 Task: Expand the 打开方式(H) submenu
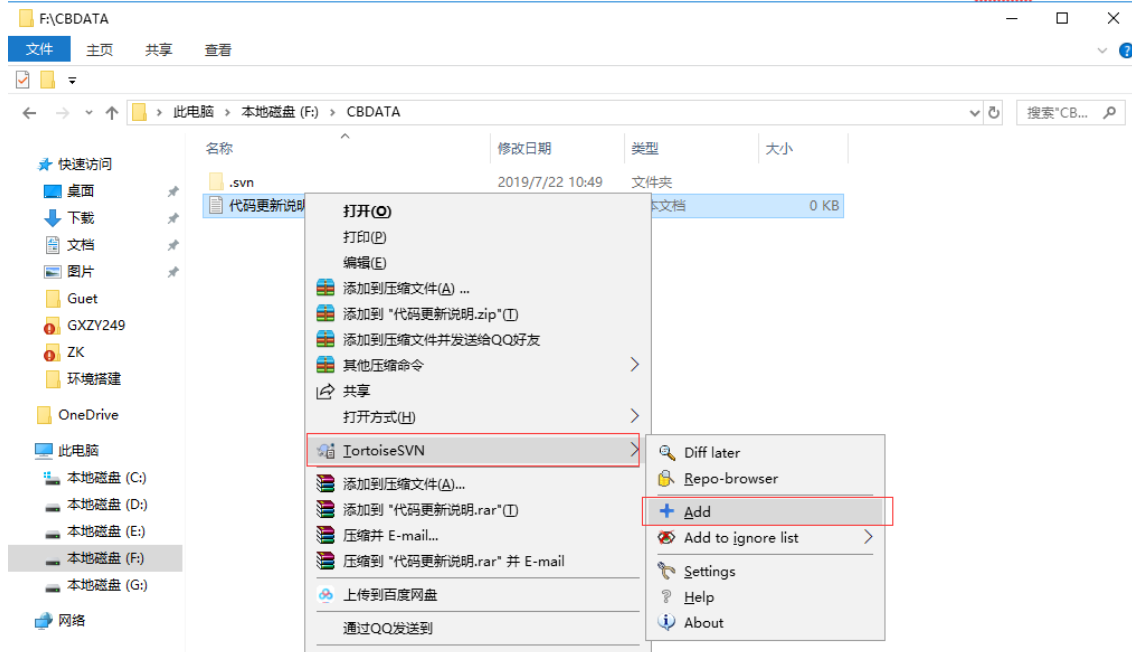point(635,416)
